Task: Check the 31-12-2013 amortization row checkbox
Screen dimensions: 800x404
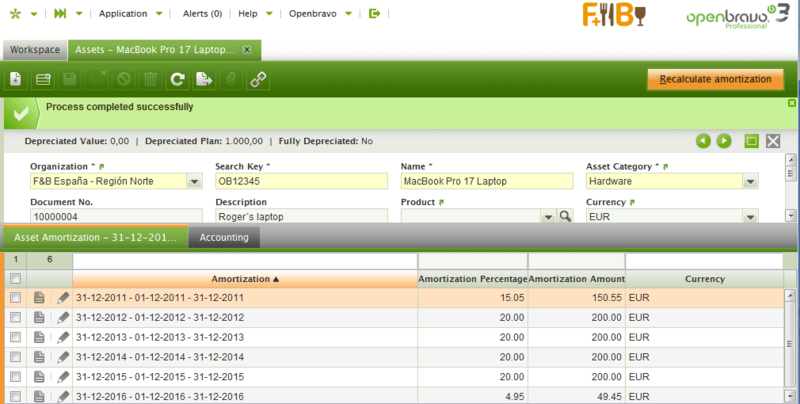Action: pyautogui.click(x=15, y=337)
